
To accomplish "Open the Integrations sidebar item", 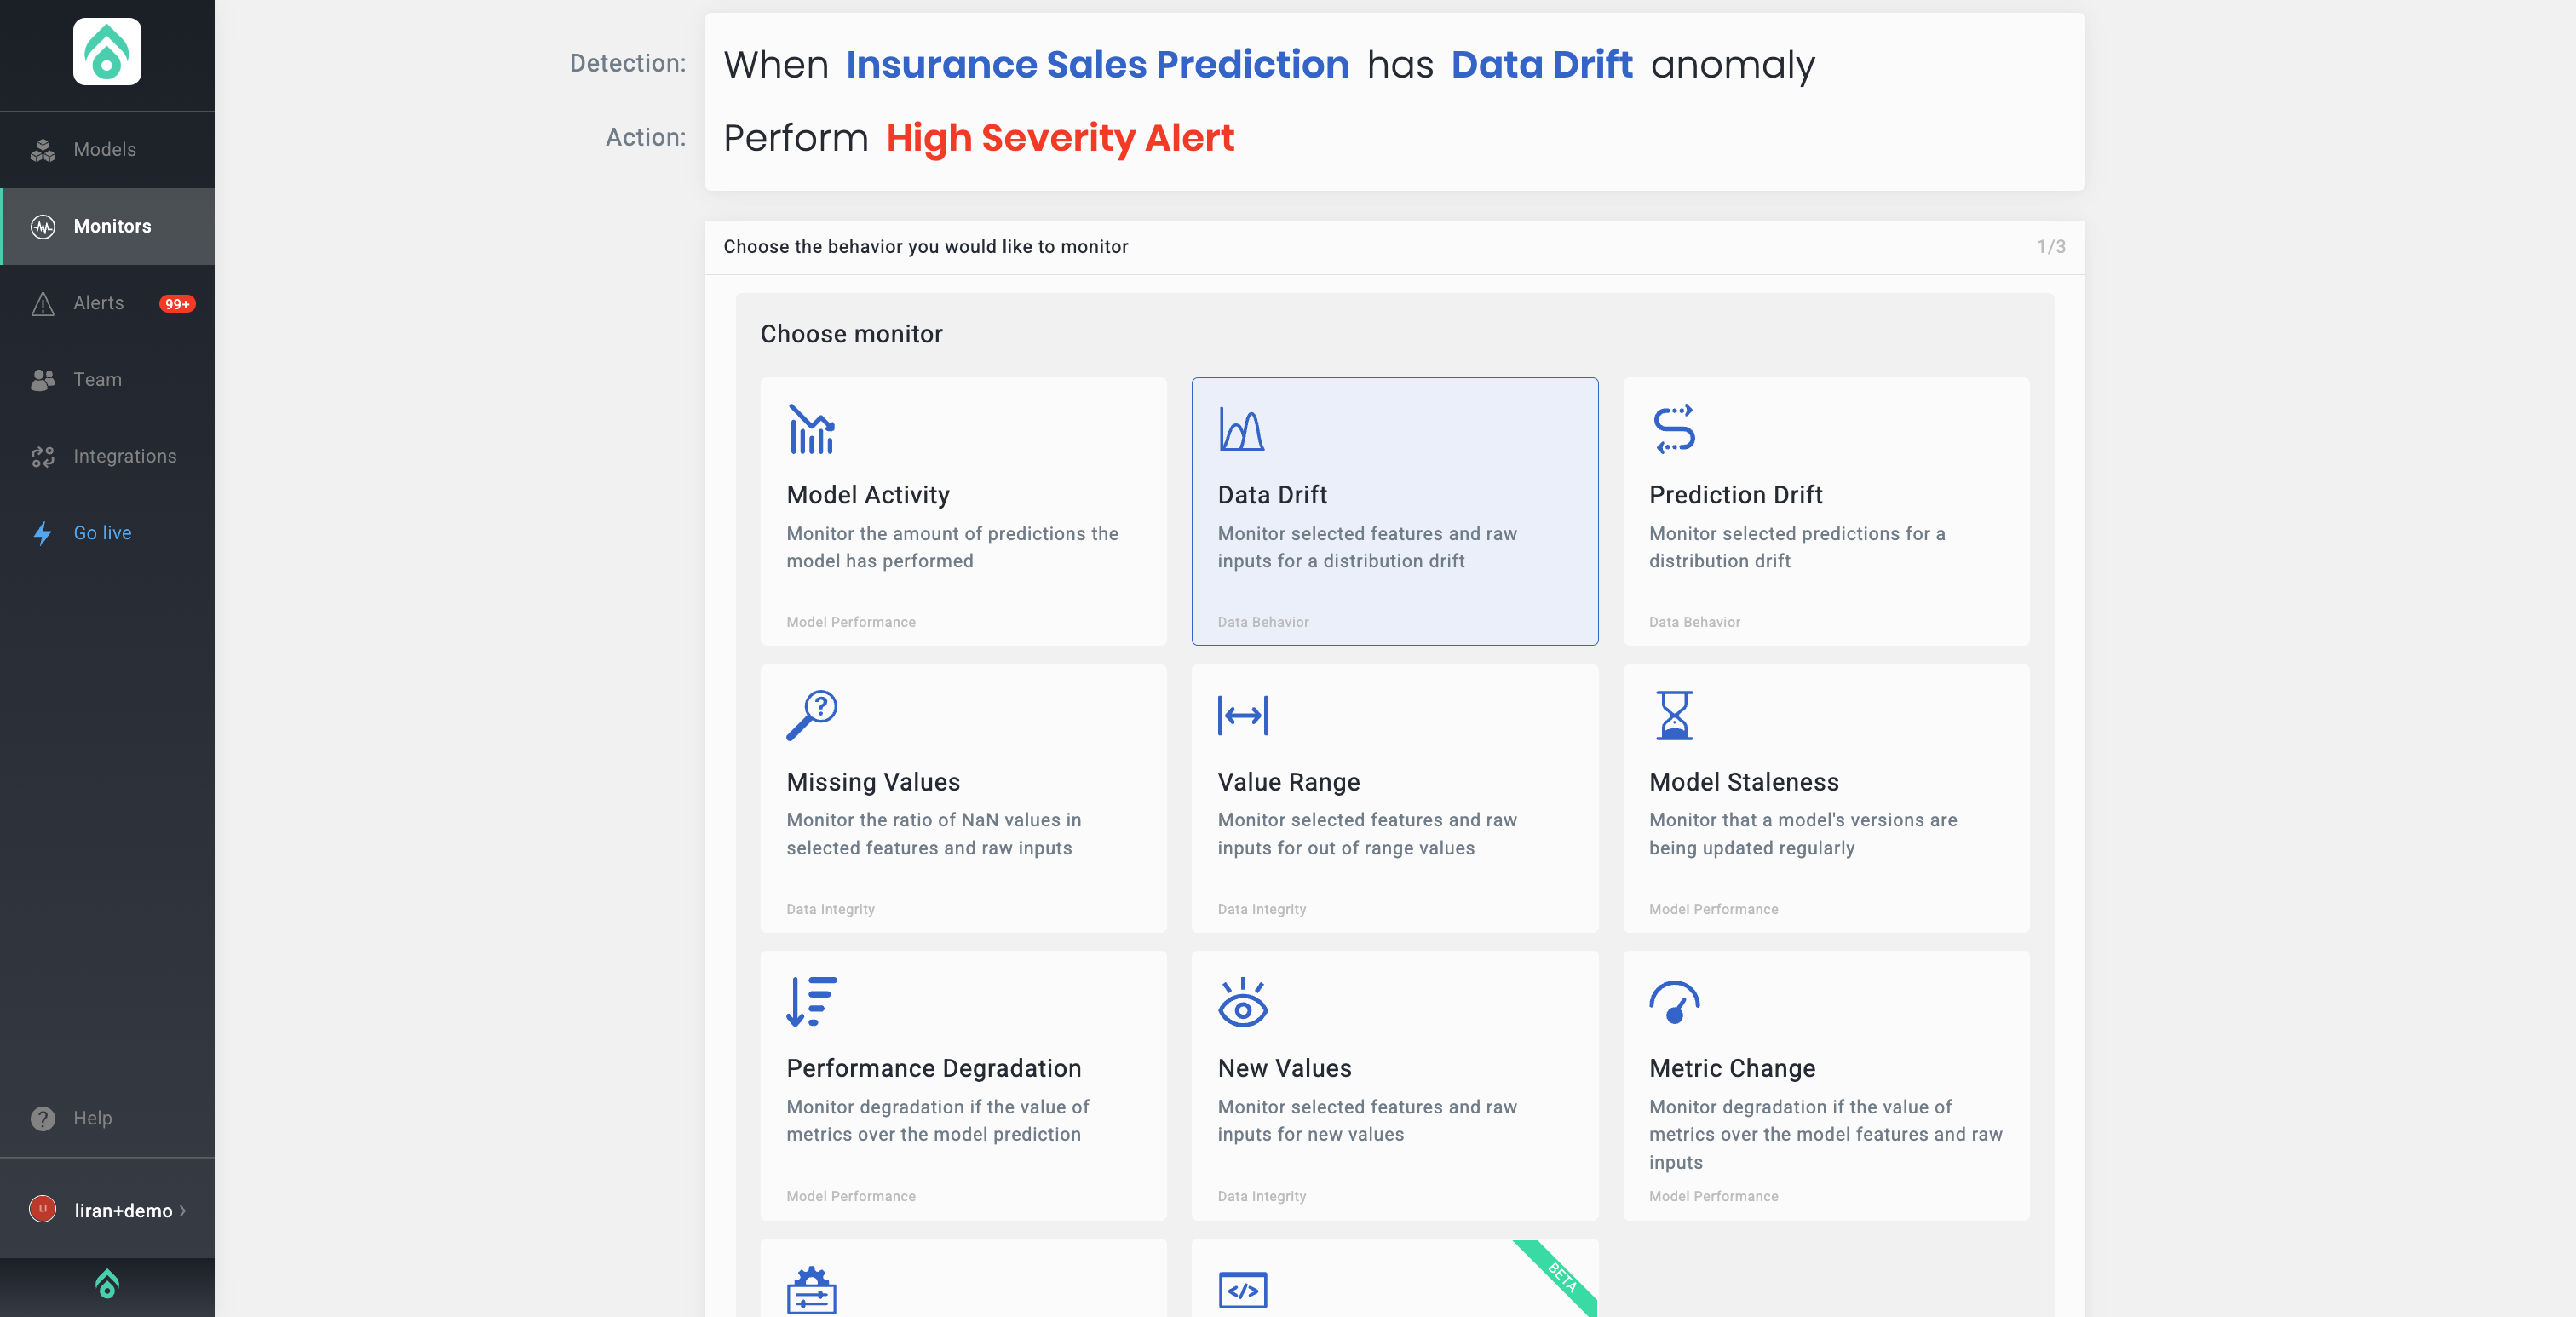I will coord(124,457).
